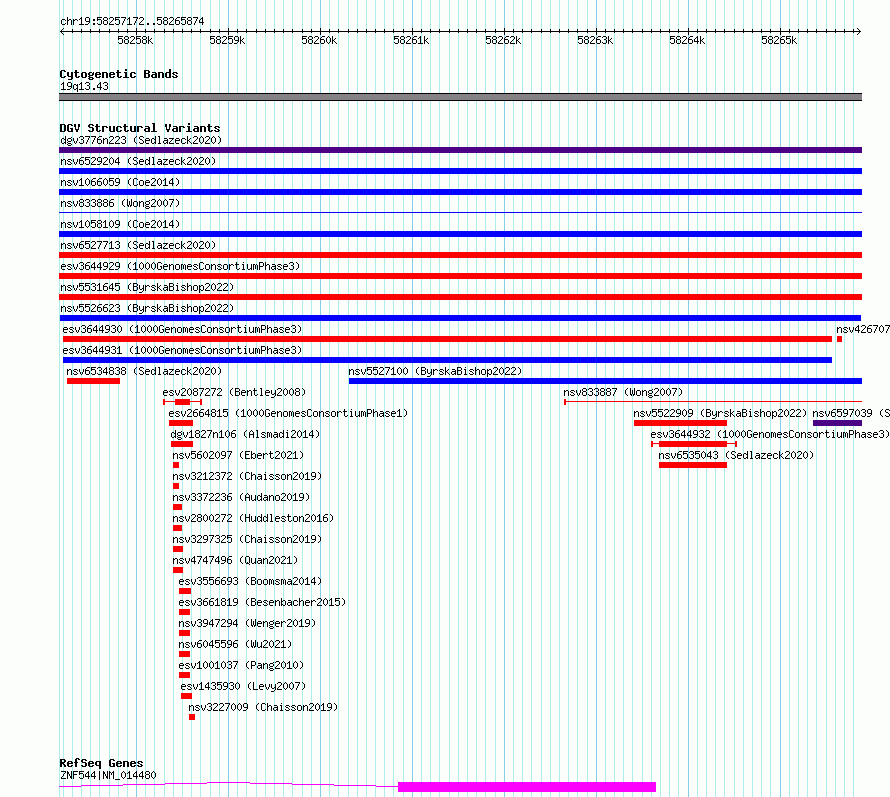Click the 58264k ruler position label
This screenshot has height=797, width=890.
click(x=687, y=40)
